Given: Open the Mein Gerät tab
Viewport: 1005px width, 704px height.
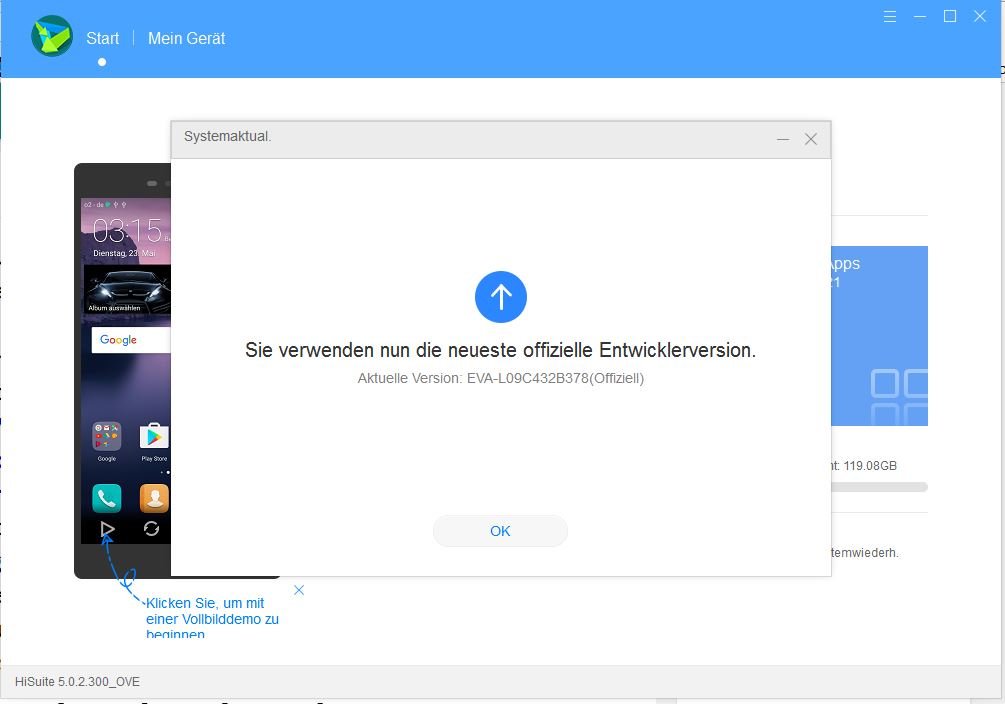Looking at the screenshot, I should (187, 38).
